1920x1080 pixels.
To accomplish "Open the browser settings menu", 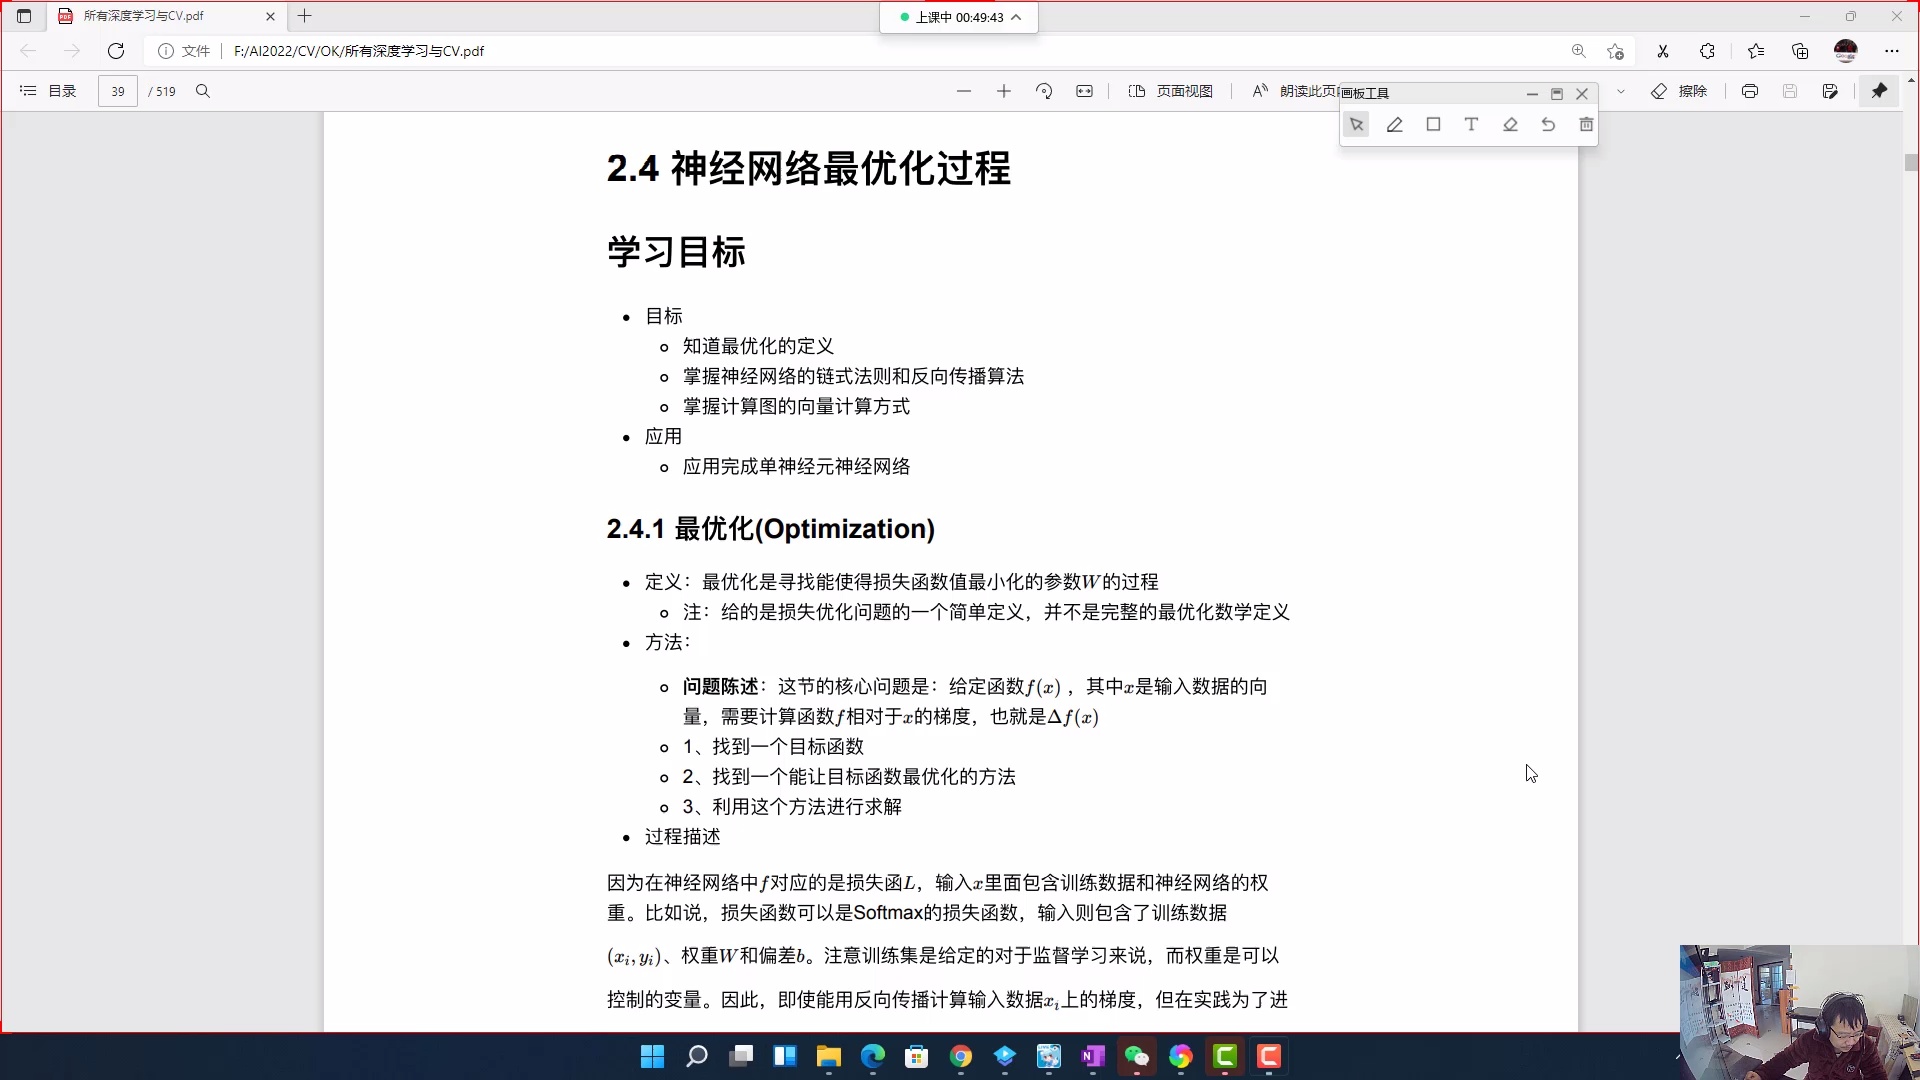I will pyautogui.click(x=1891, y=50).
